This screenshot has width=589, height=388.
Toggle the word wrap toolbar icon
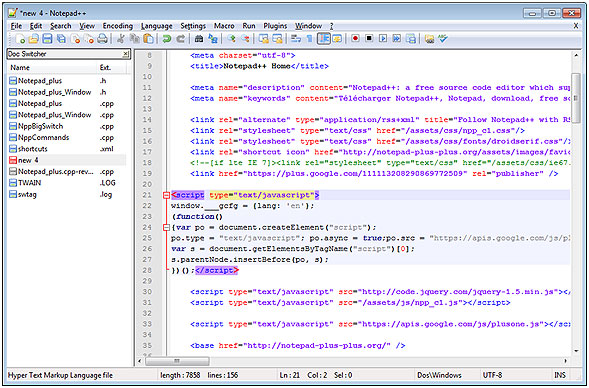click(296, 38)
